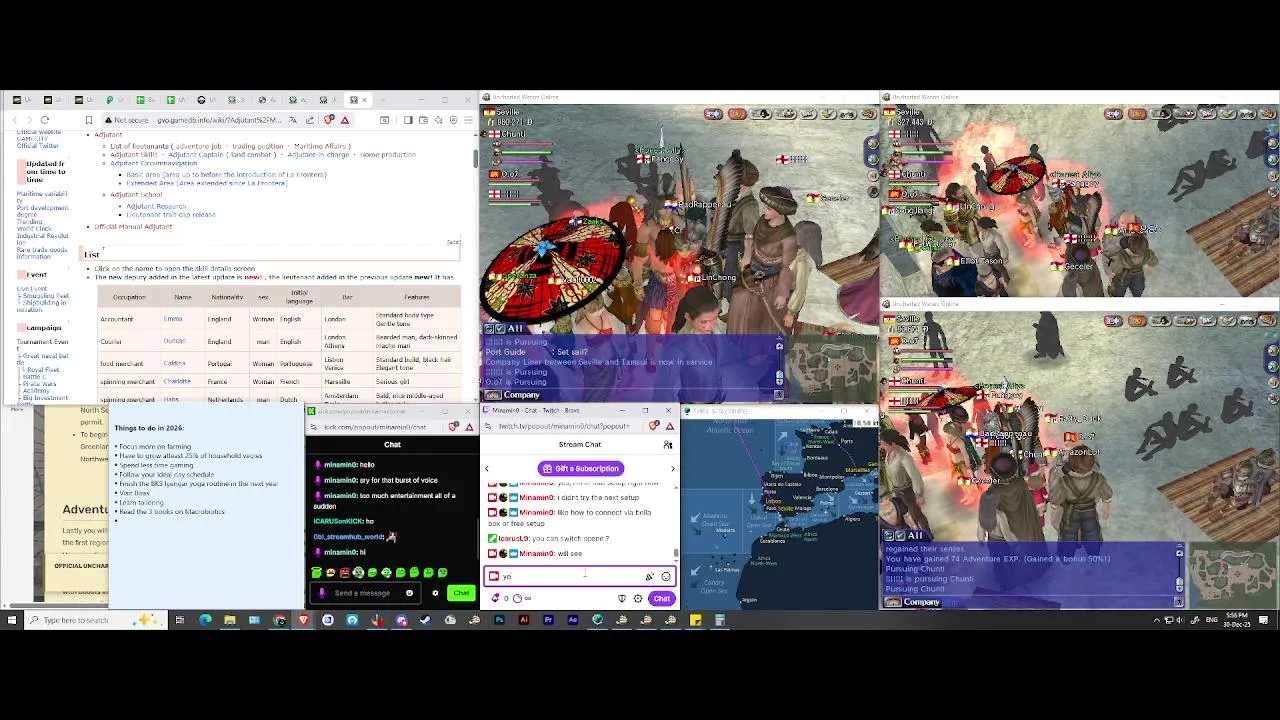Viewport: 1280px width, 720px height.
Task: Open Twitch channel points bits icon
Action: coord(495,598)
